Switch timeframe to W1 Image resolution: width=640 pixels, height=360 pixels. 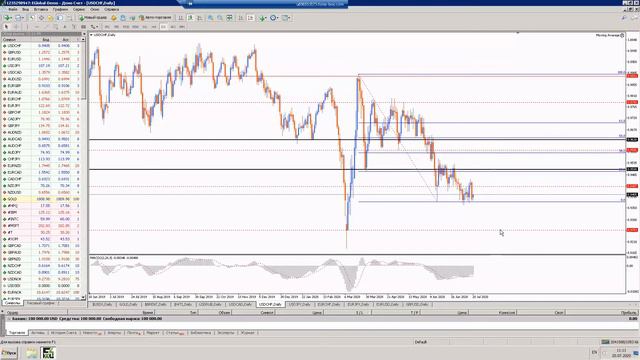click(173, 27)
